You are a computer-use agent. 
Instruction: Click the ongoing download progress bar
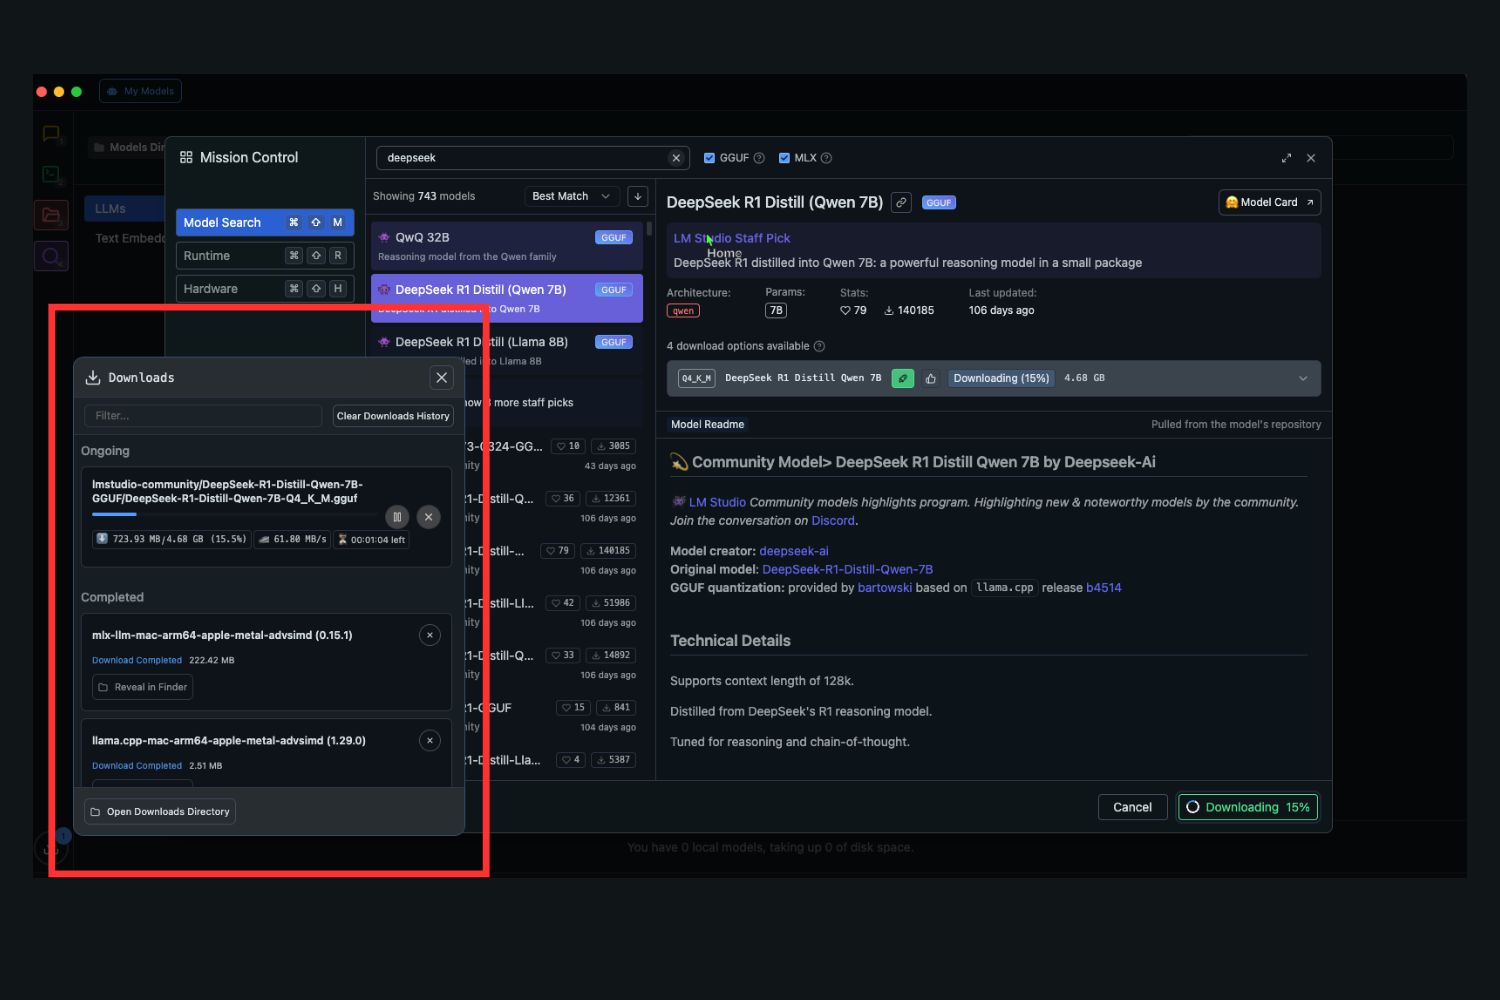[x=236, y=514]
